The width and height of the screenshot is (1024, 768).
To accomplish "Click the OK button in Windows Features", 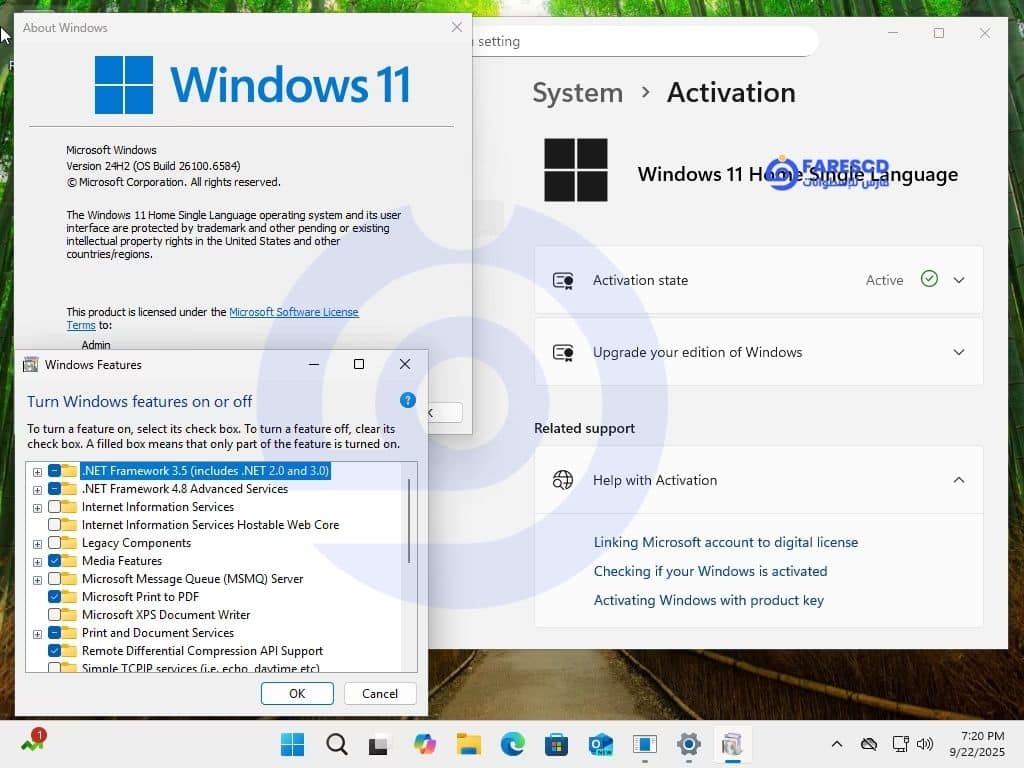I will click(x=297, y=693).
